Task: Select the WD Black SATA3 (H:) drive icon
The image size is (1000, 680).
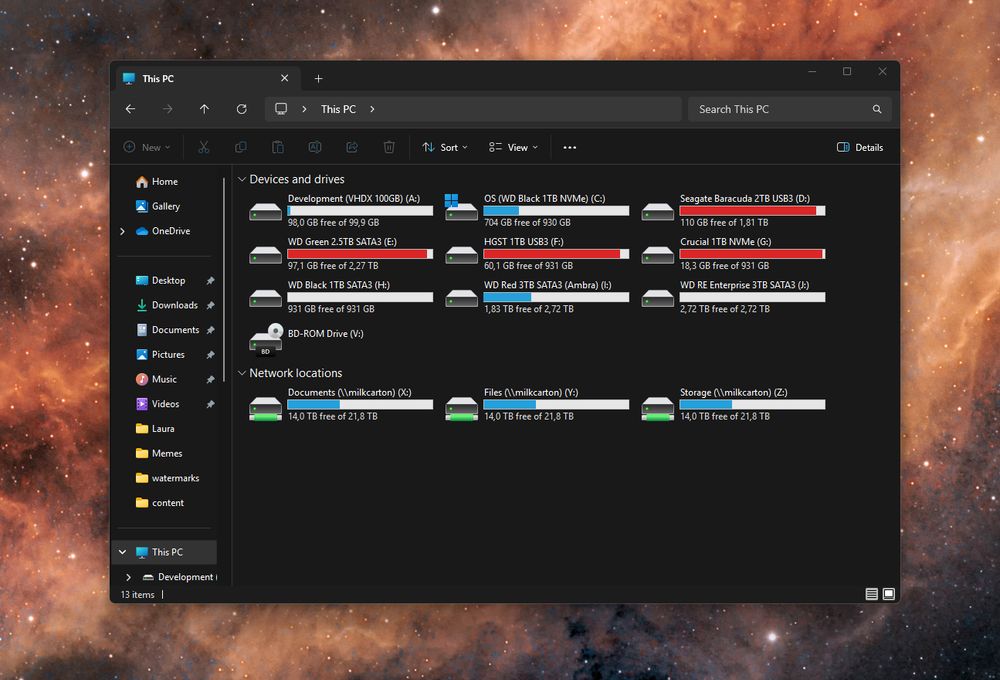Action: (265, 297)
